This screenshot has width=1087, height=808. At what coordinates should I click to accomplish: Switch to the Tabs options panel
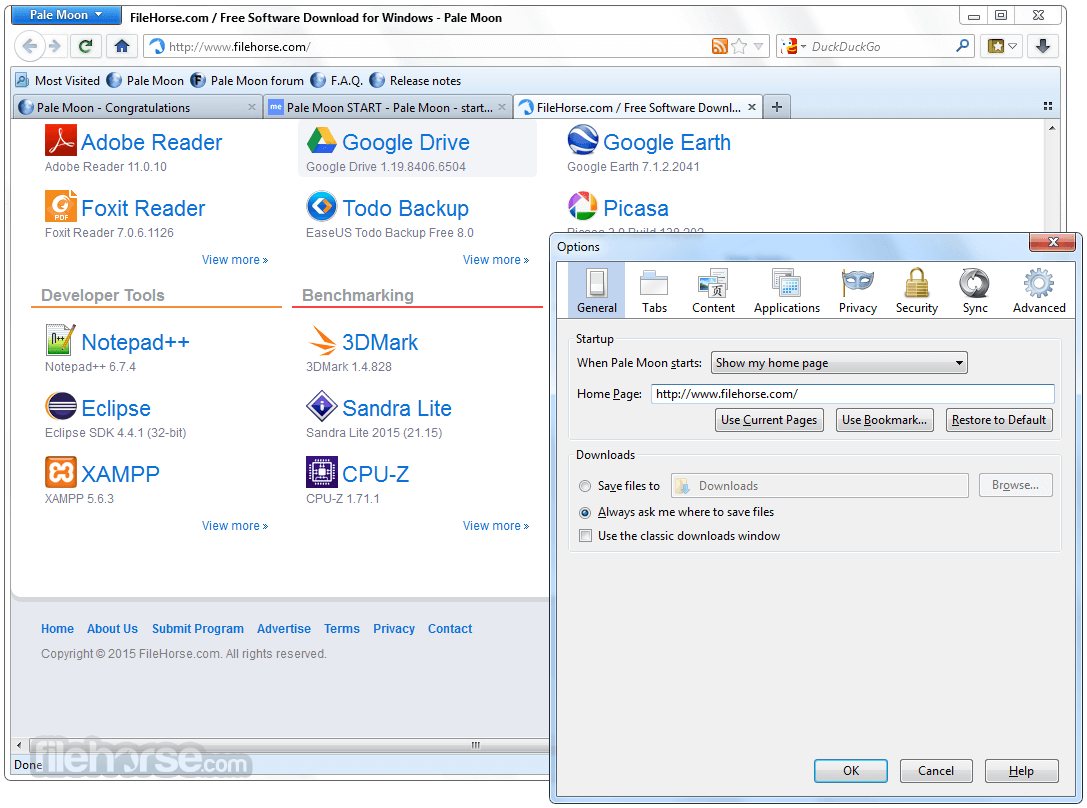pyautogui.click(x=654, y=291)
